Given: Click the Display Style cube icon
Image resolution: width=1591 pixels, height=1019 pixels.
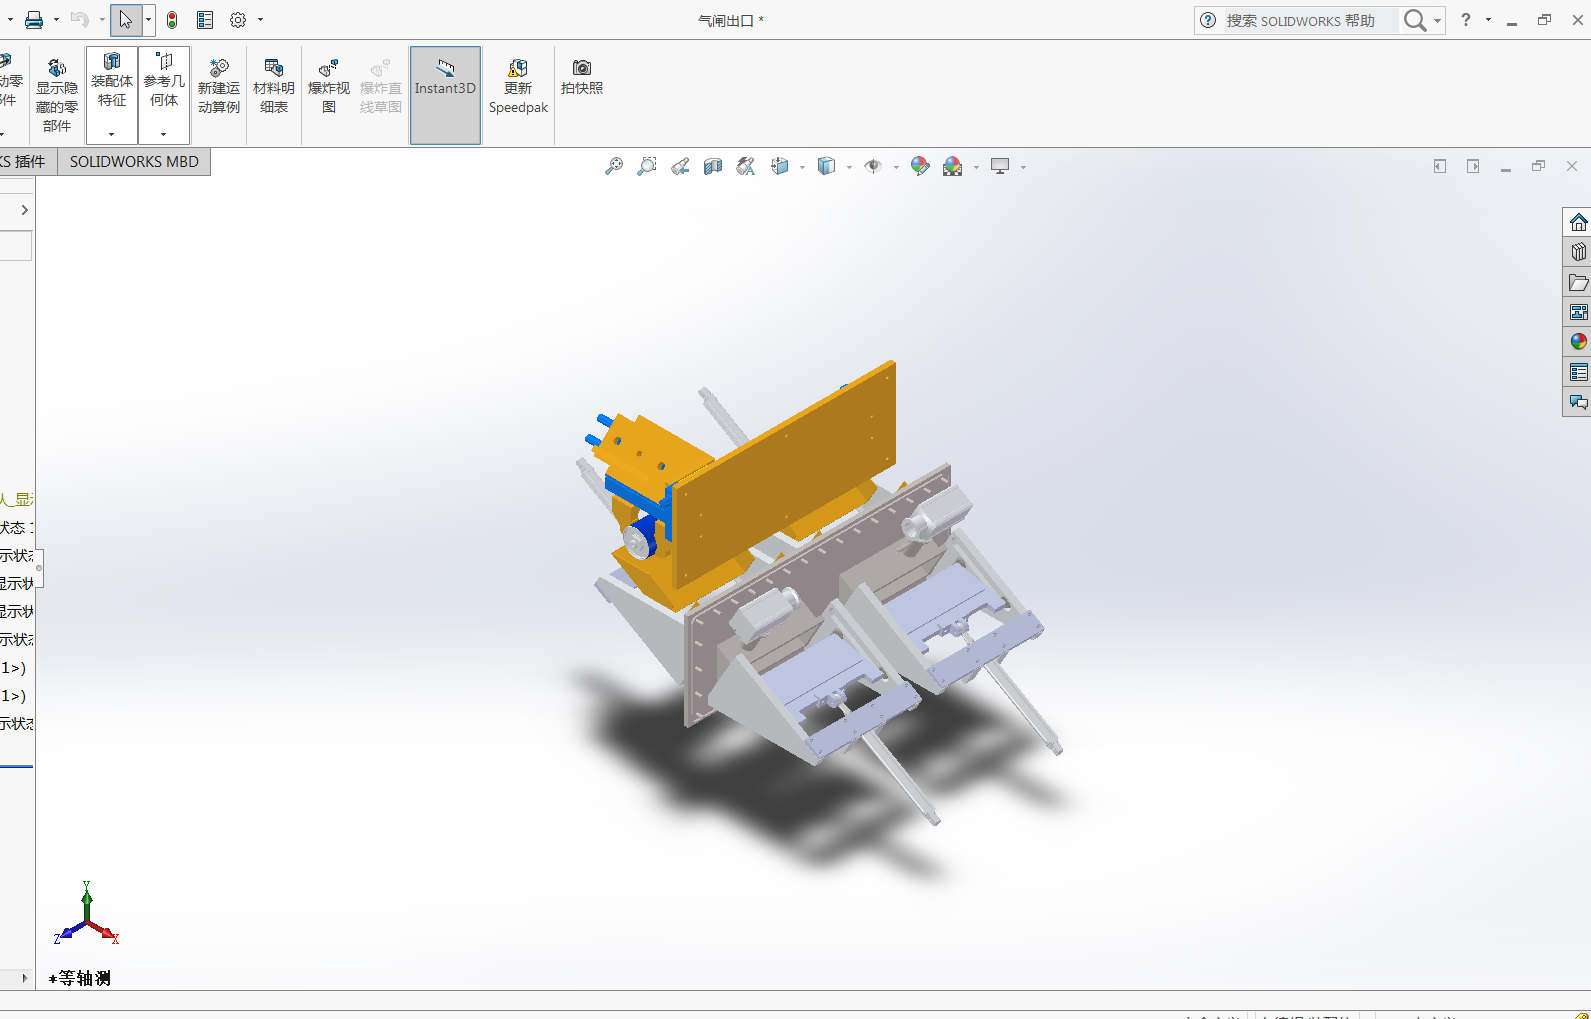Looking at the screenshot, I should click(826, 166).
